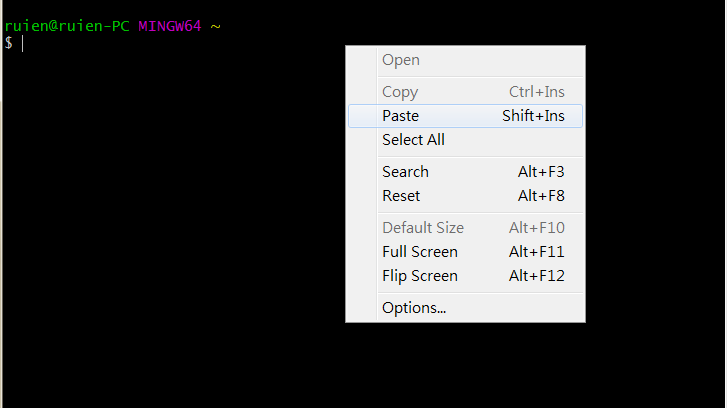This screenshot has width=727, height=408.
Task: Click the yellow tilde directory indicator
Action: [x=215, y=26]
